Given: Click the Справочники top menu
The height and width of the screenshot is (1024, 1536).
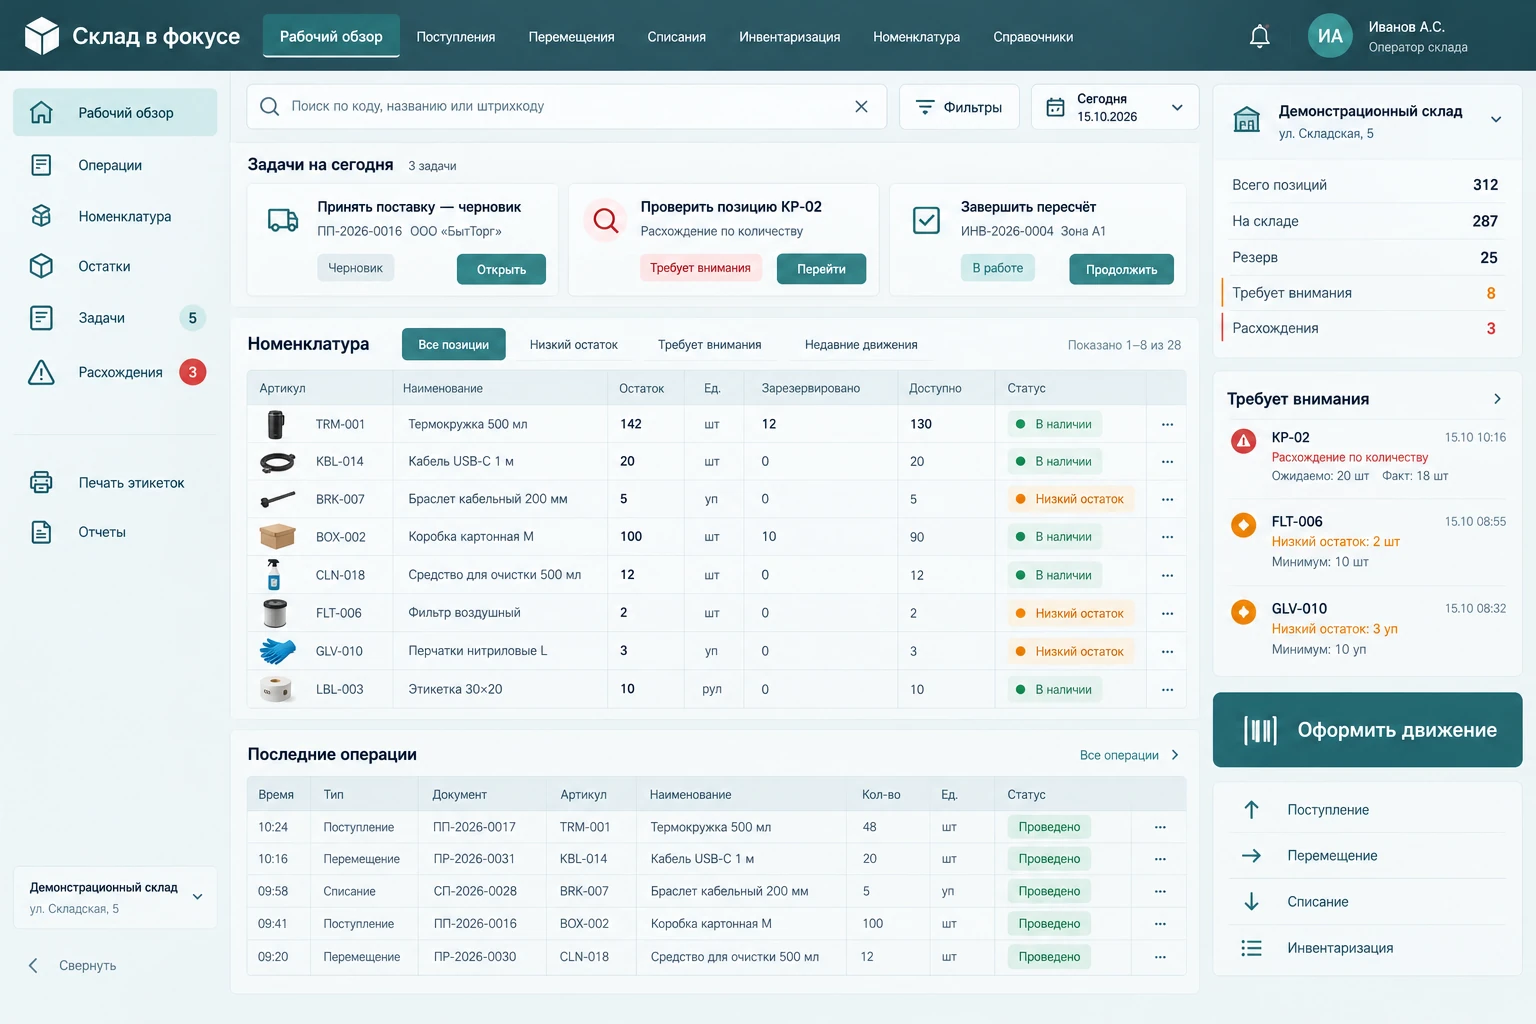Looking at the screenshot, I should point(1033,37).
